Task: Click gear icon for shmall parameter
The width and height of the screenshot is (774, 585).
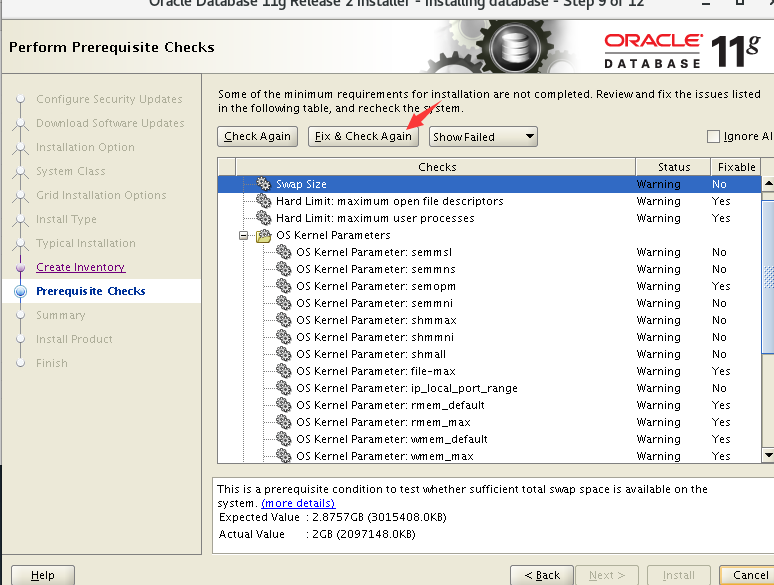Action: 284,354
